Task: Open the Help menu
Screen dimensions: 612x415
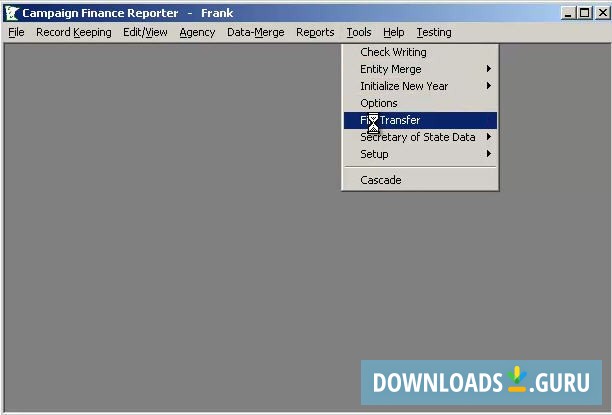Action: coord(393,32)
